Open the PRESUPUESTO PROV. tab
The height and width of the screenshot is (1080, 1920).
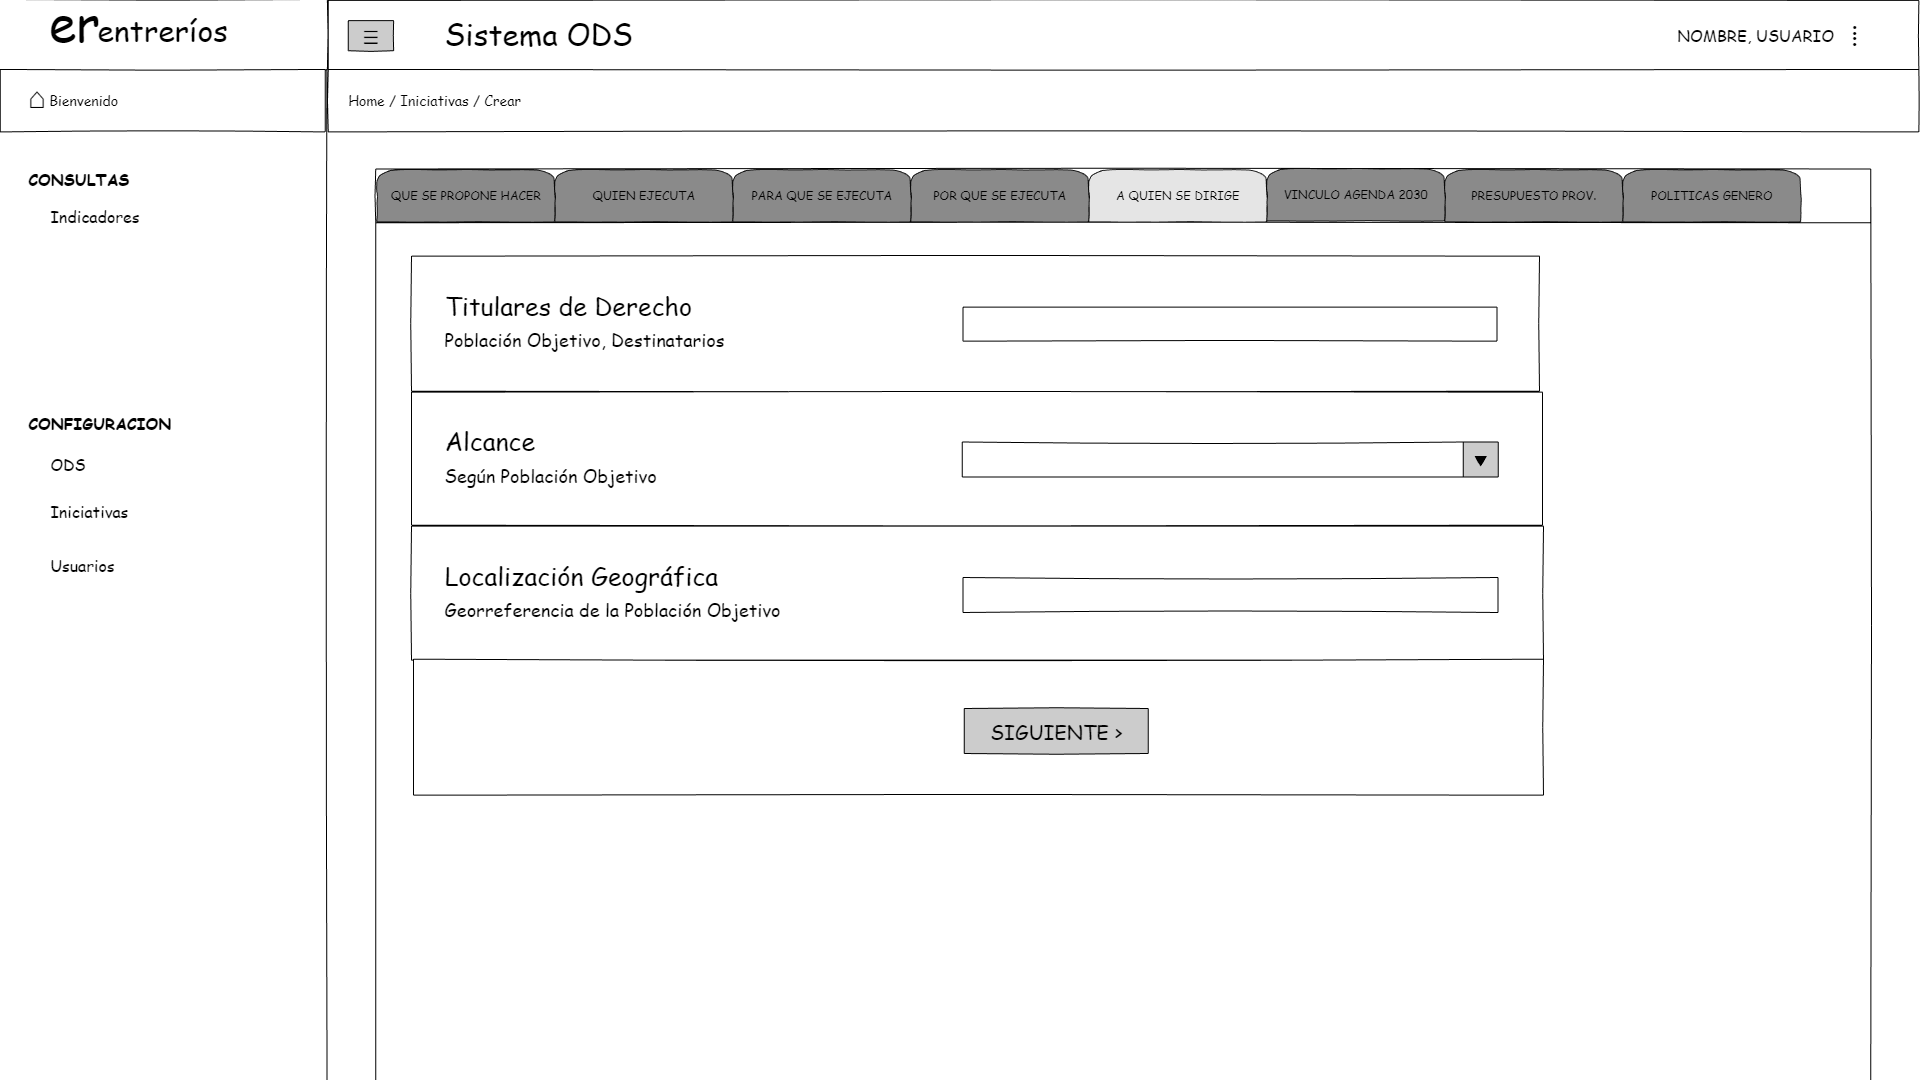1533,196
